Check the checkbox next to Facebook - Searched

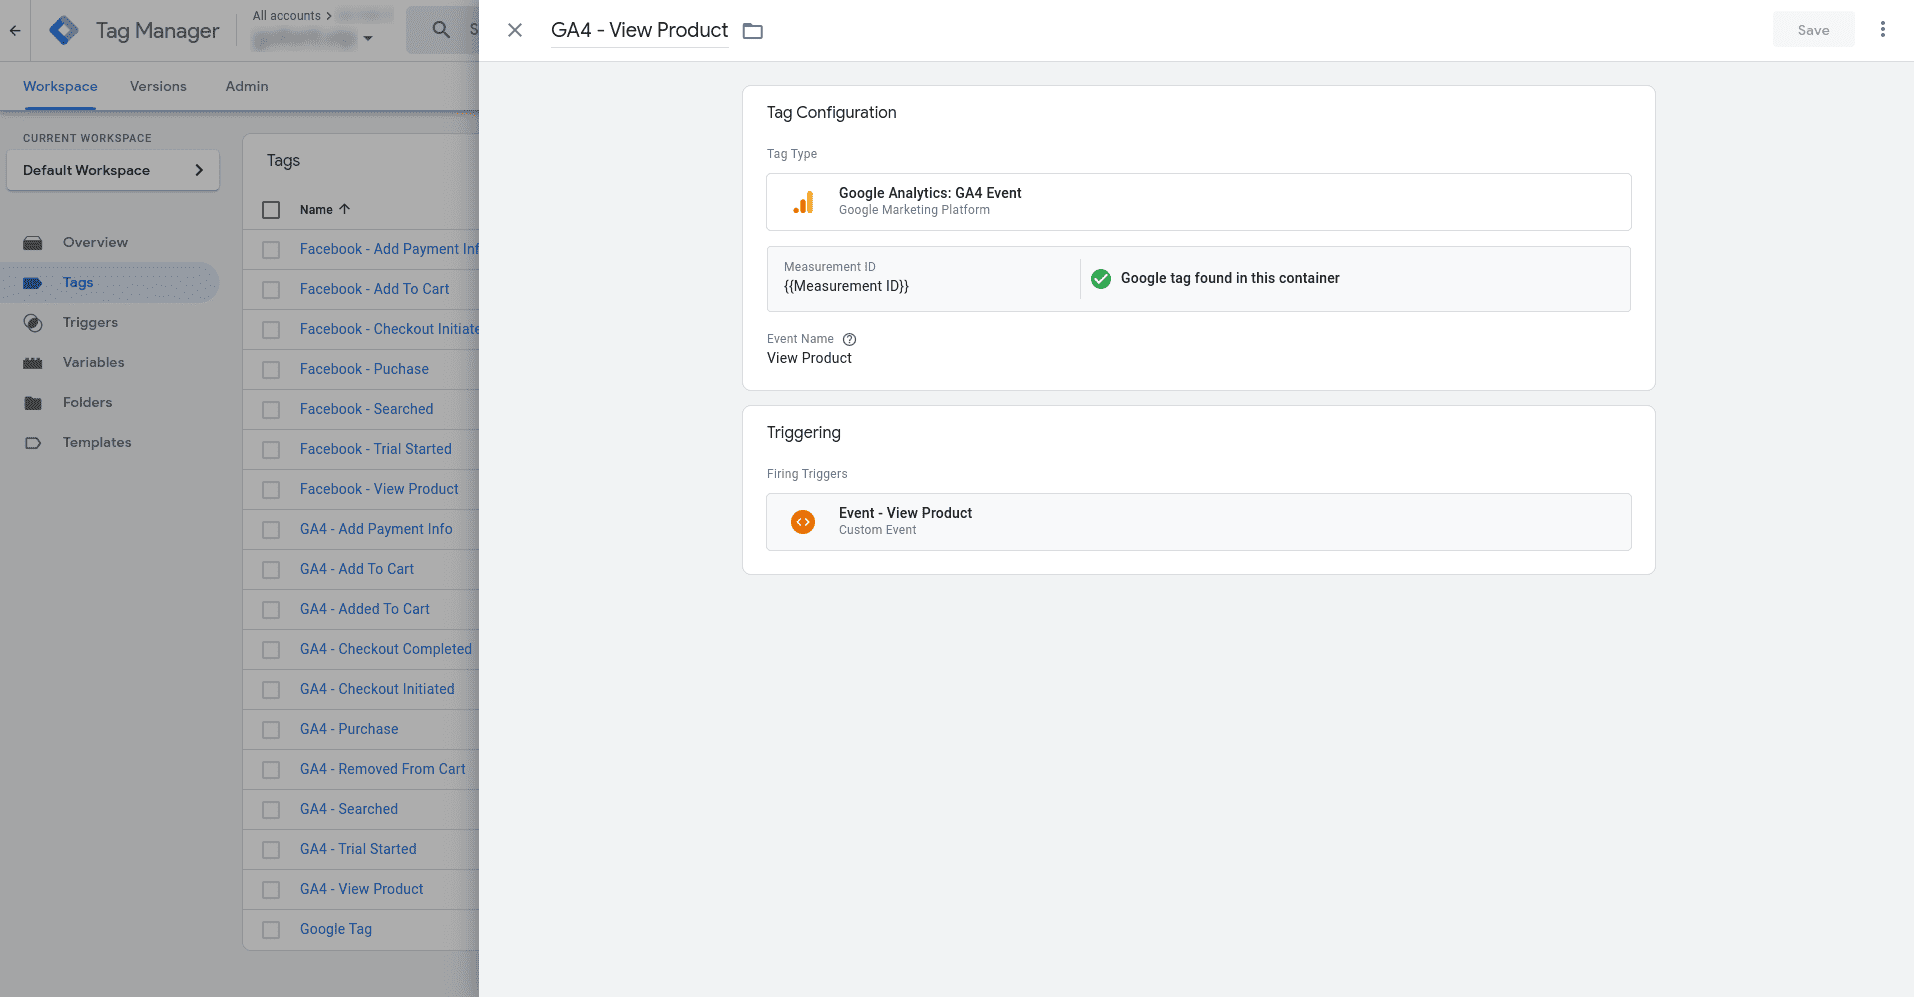point(270,409)
